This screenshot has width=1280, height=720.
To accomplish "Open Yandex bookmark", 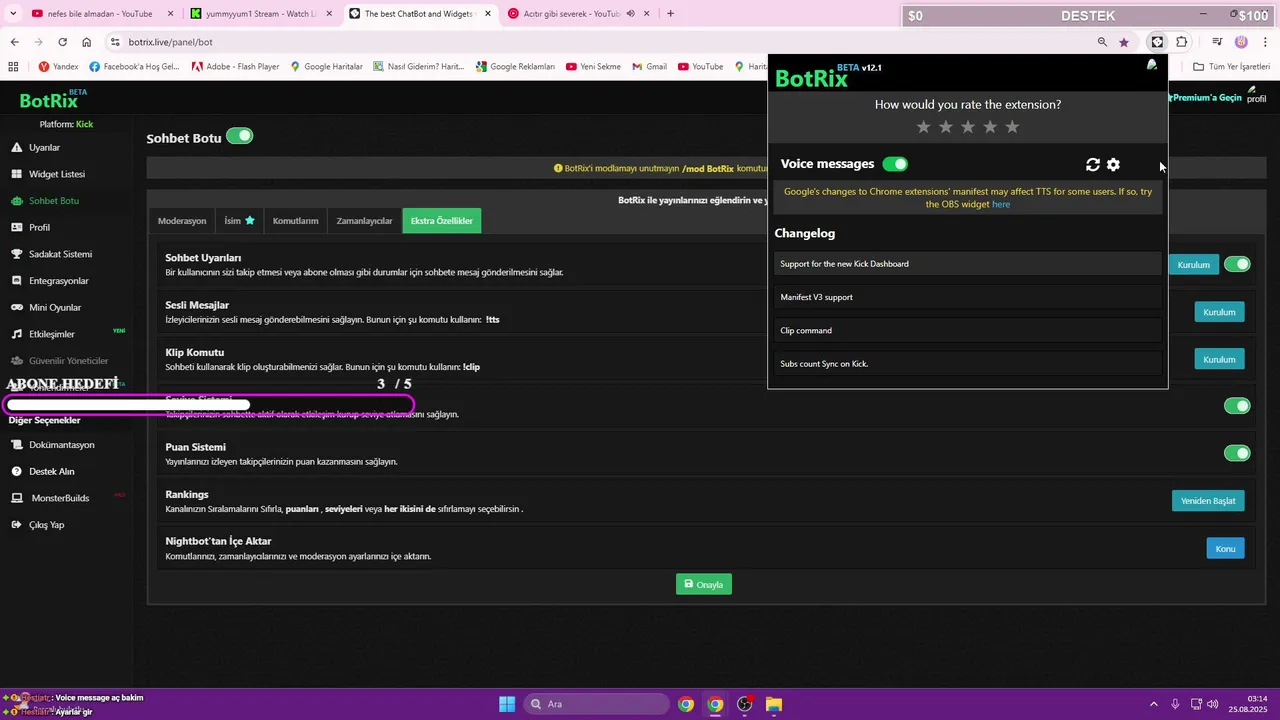I will point(58,67).
